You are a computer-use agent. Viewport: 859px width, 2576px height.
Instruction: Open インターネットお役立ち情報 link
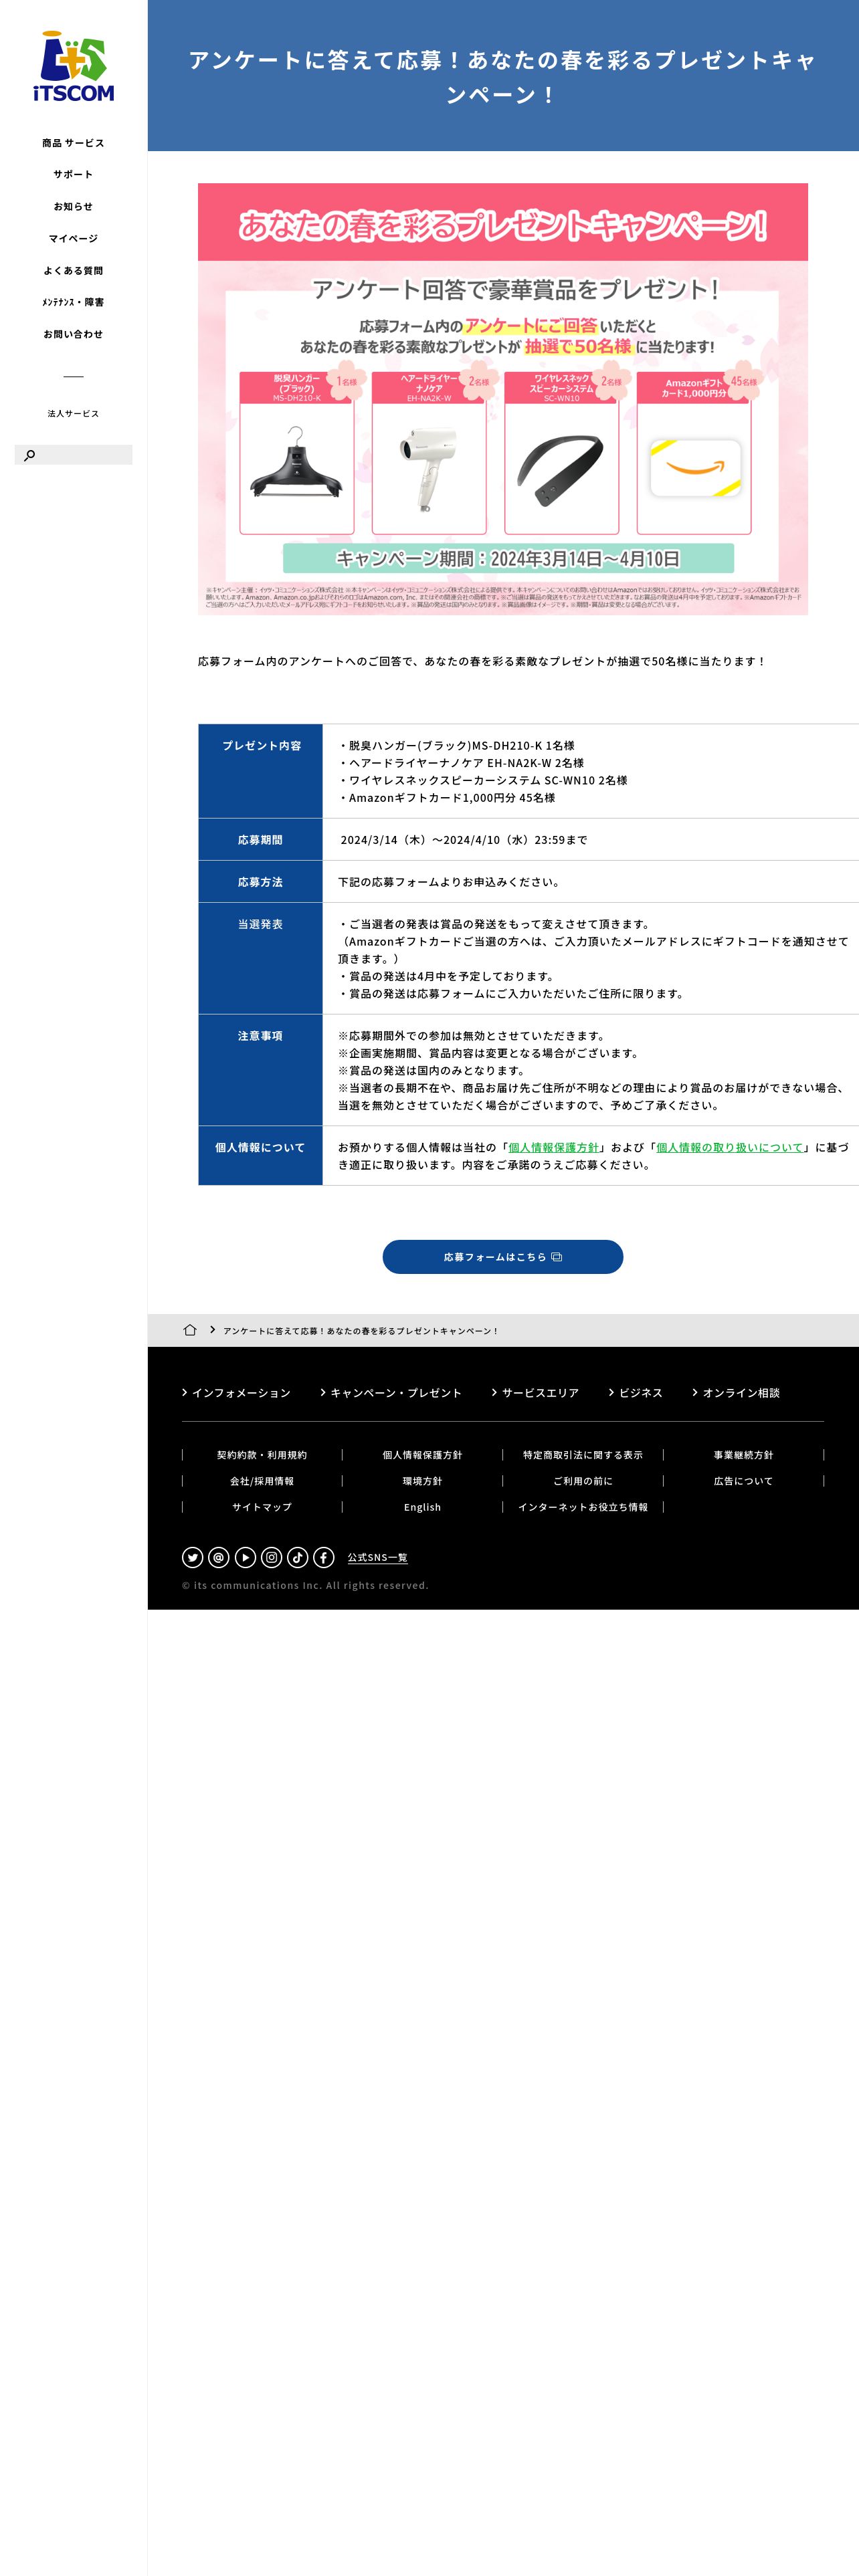click(583, 1507)
